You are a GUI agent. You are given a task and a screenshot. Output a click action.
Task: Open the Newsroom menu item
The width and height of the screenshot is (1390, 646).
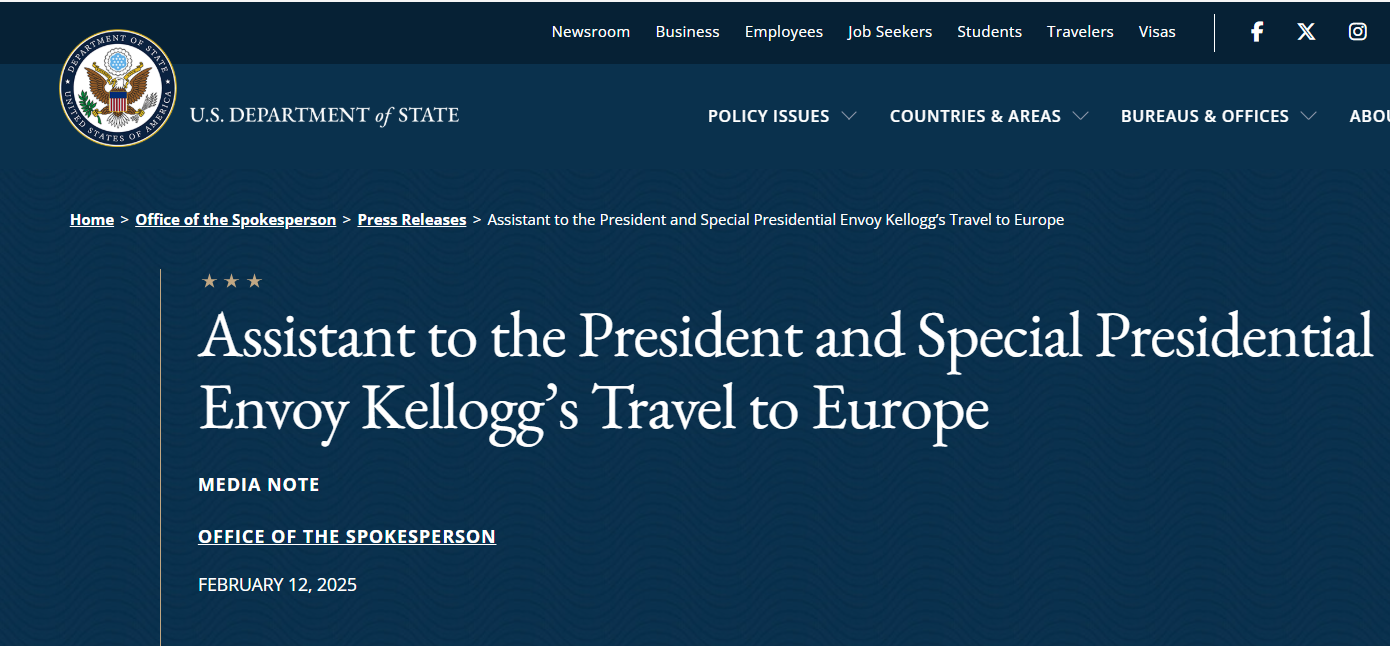[x=590, y=32]
